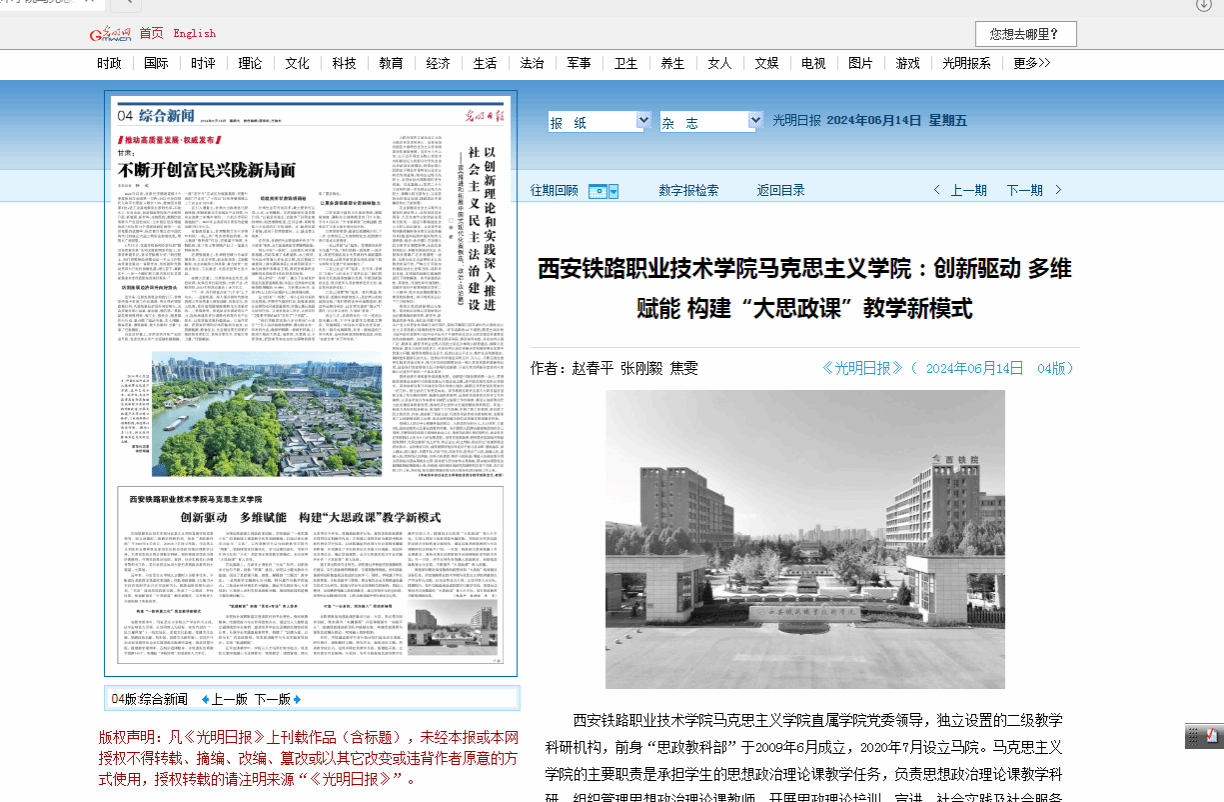This screenshot has width=1224, height=802.
Task: Click the Guangming Online logo
Action: click(111, 34)
